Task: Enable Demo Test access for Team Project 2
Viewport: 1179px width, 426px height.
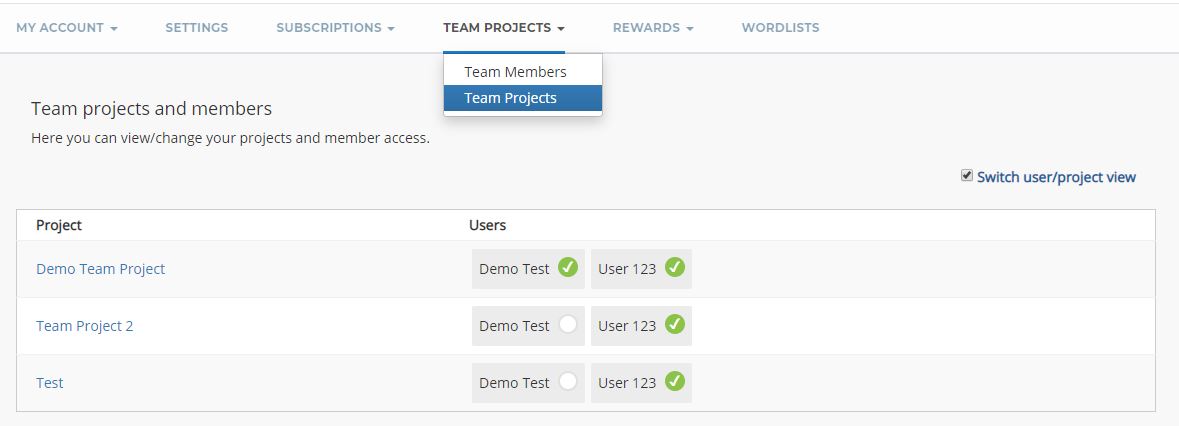Action: click(568, 325)
